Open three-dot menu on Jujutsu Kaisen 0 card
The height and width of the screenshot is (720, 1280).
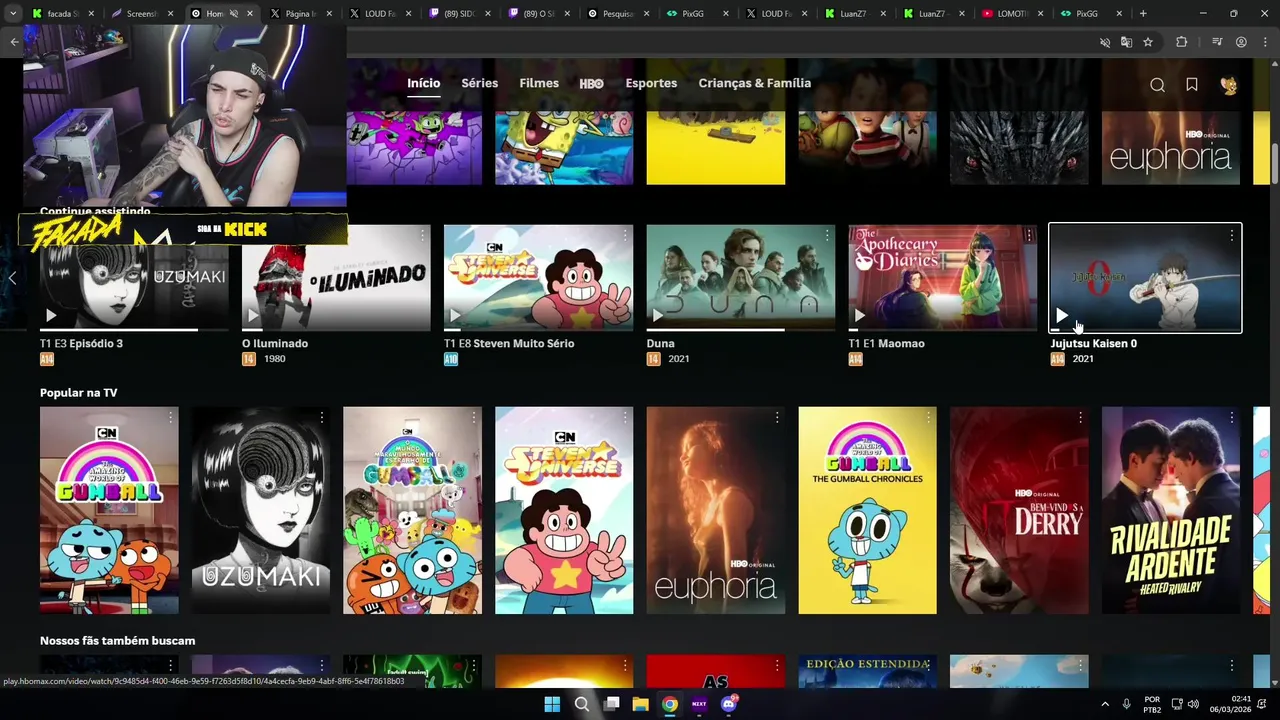(x=1231, y=235)
